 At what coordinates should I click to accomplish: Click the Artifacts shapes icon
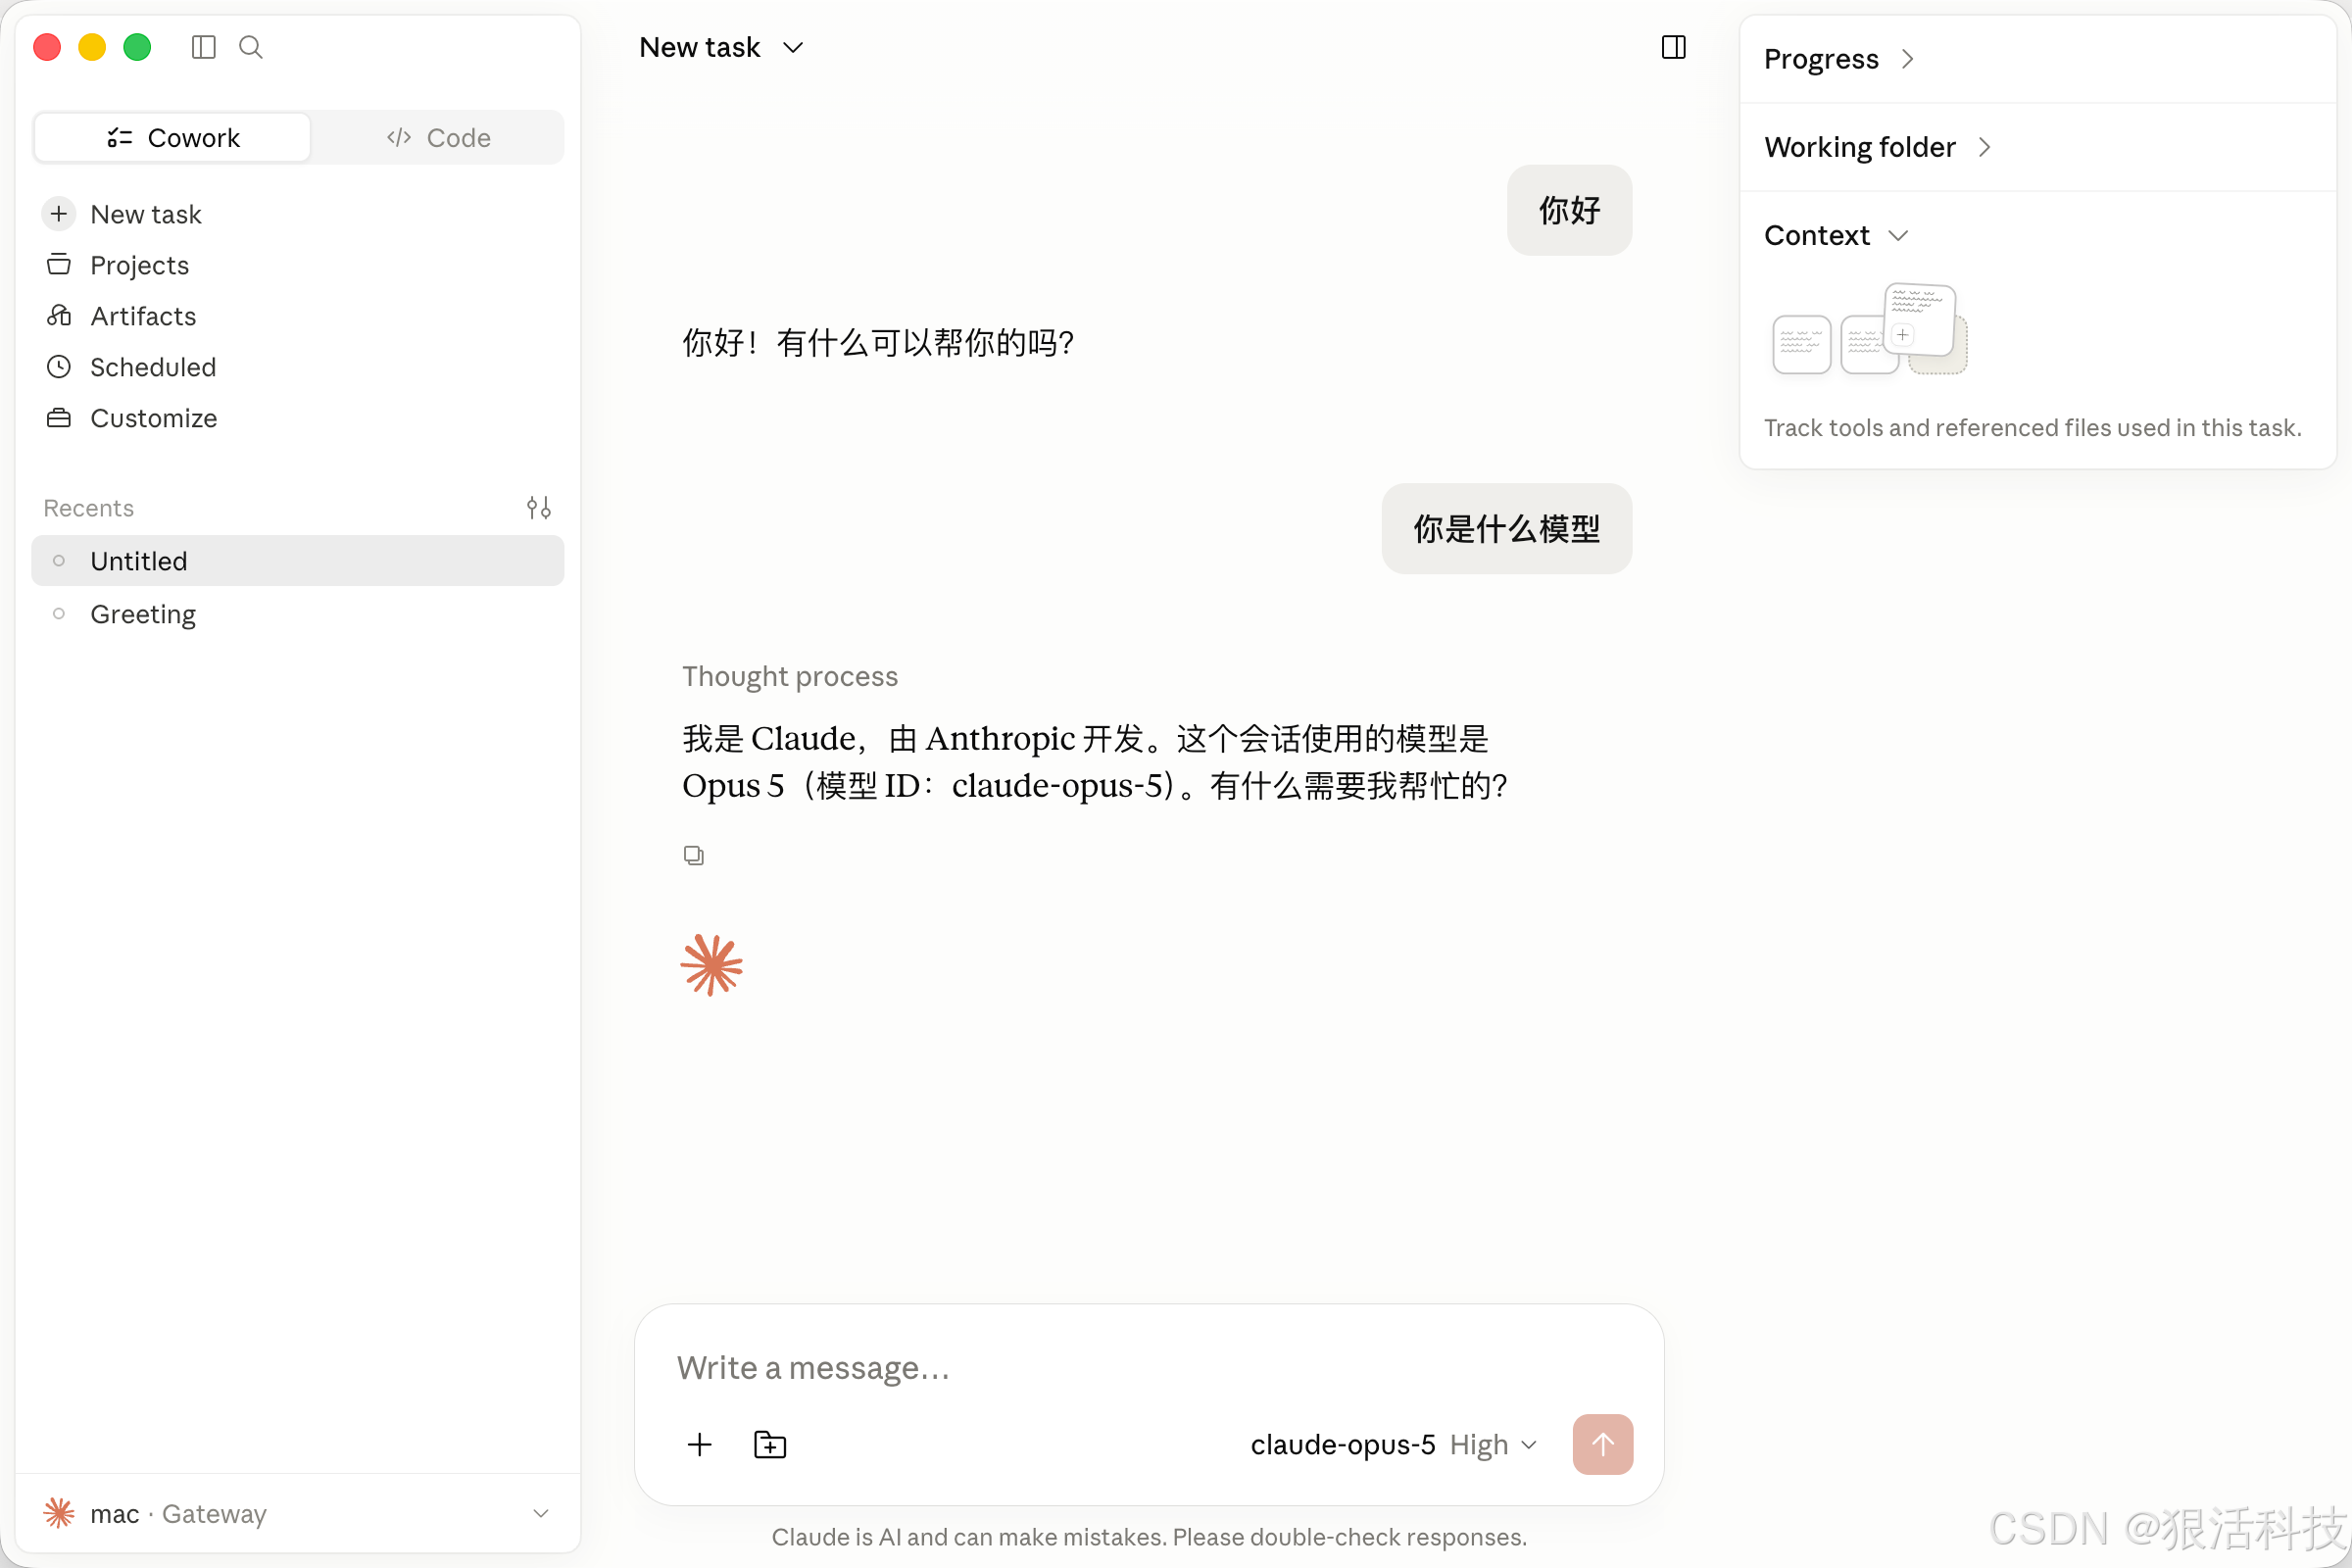[x=59, y=315]
